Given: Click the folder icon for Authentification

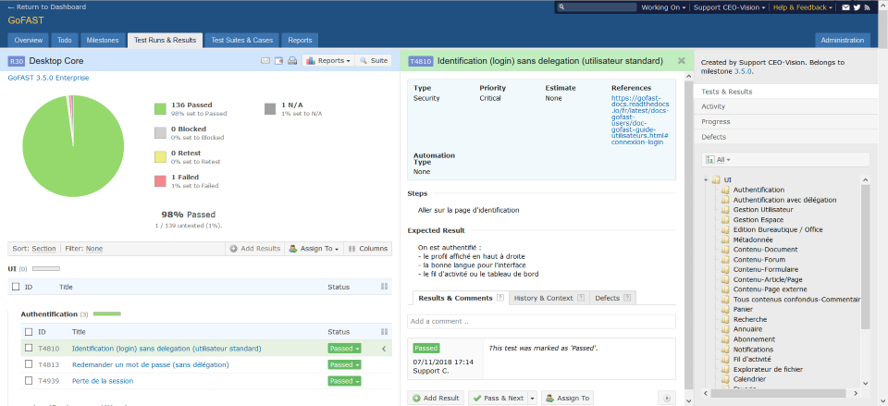Looking at the screenshot, I should coord(725,190).
